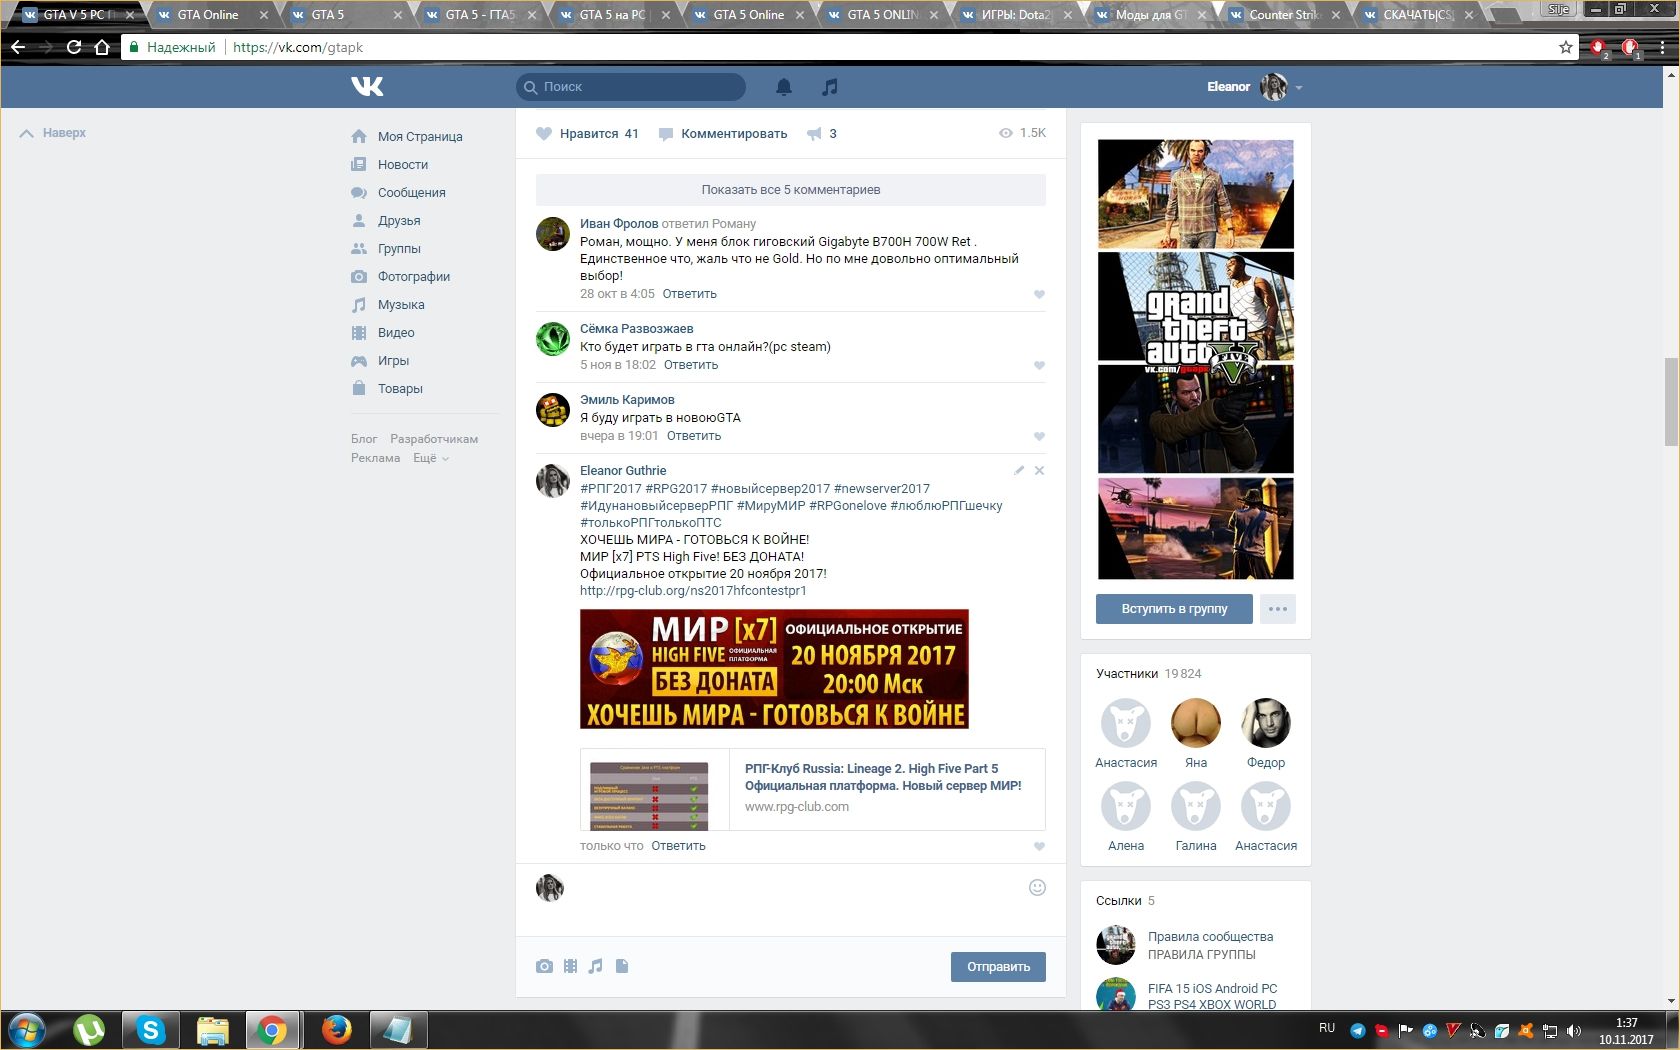This screenshot has width=1680, height=1050.
Task: Click the search field Поиск
Action: [631, 87]
